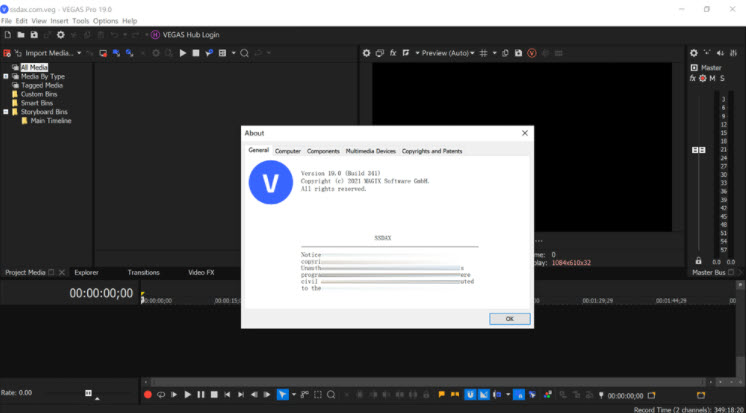The image size is (748, 413).
Task: Click the VEGAS Hub Login icon
Action: click(155, 35)
